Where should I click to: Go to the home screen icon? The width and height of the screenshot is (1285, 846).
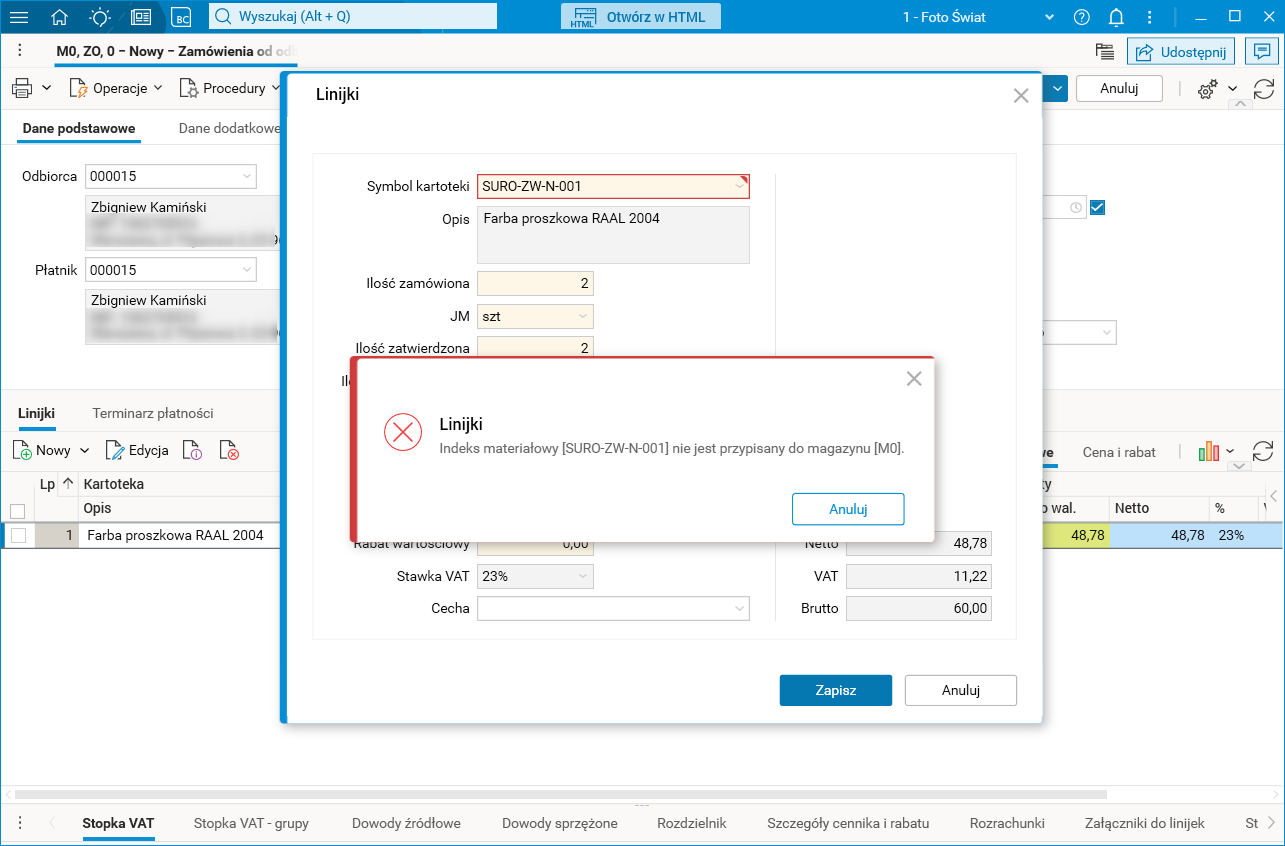point(60,17)
